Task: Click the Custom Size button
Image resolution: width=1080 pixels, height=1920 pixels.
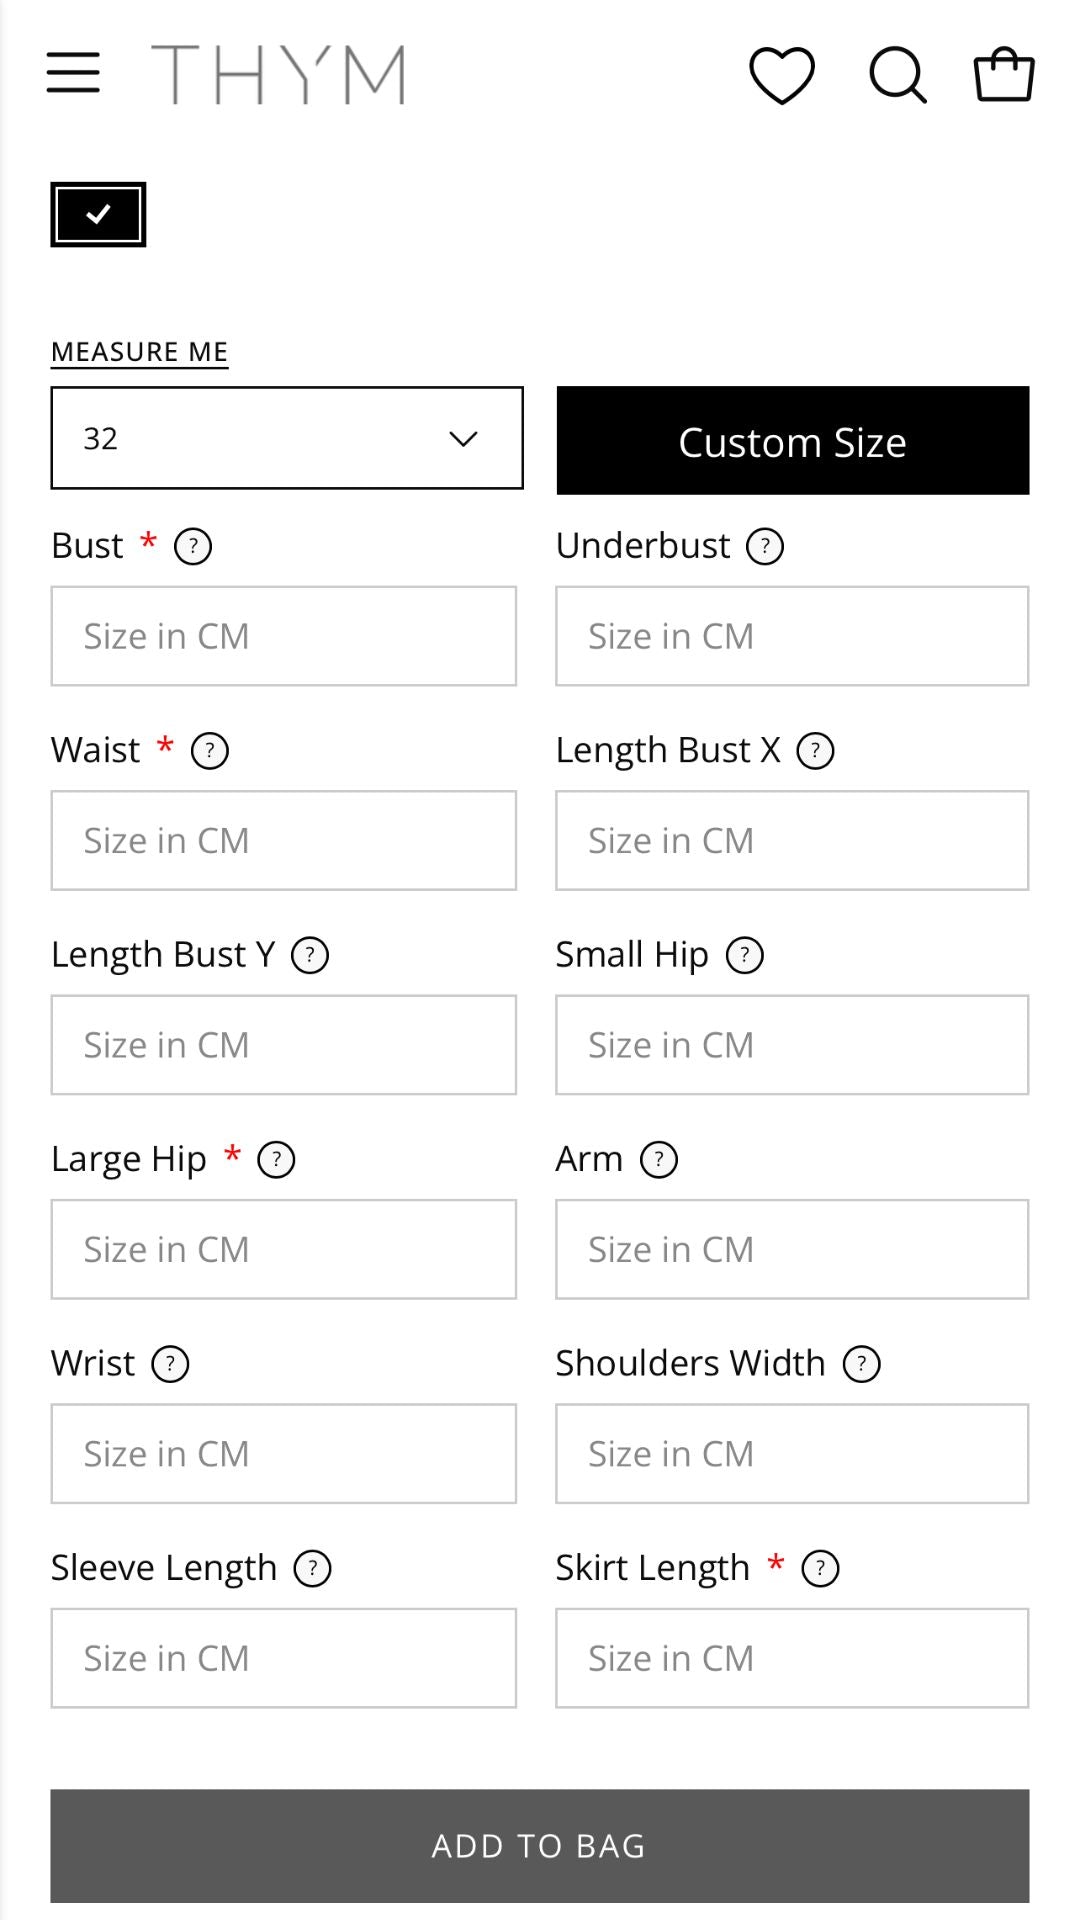Action: 791,440
